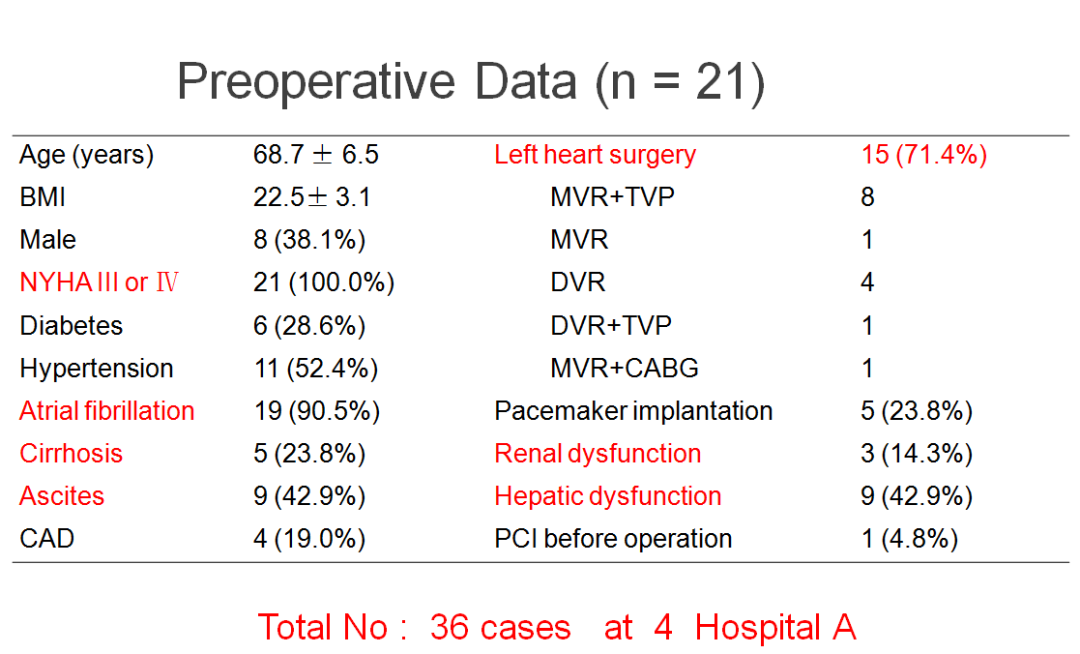
Task: Select the red Atrial fibrillation label
Action: point(107,411)
